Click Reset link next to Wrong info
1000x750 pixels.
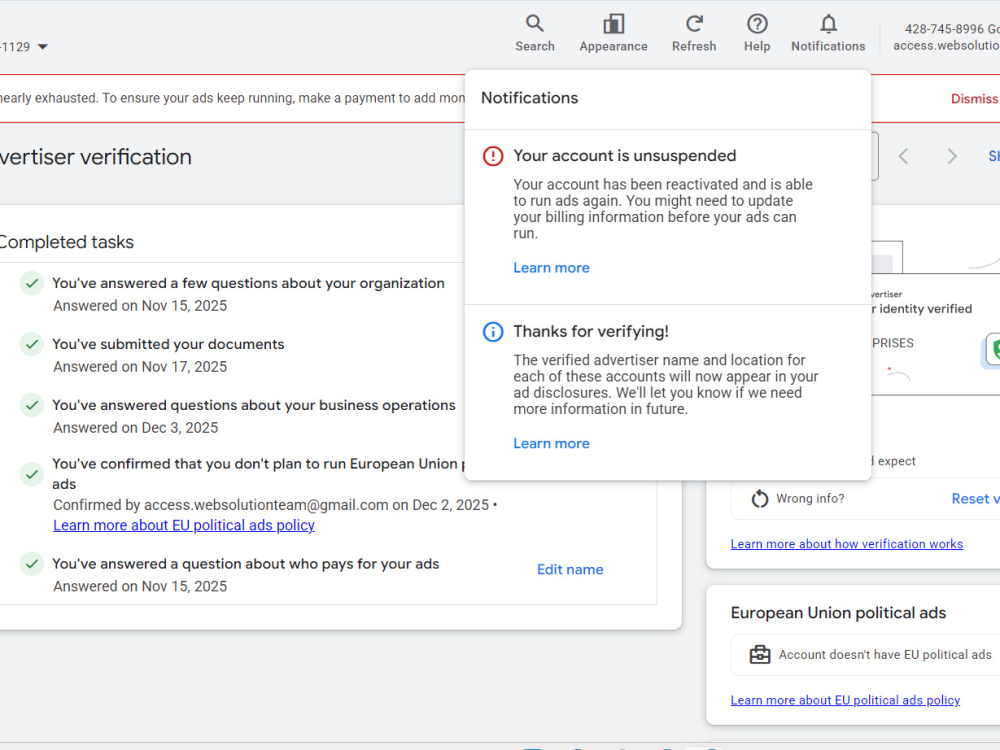click(x=975, y=499)
